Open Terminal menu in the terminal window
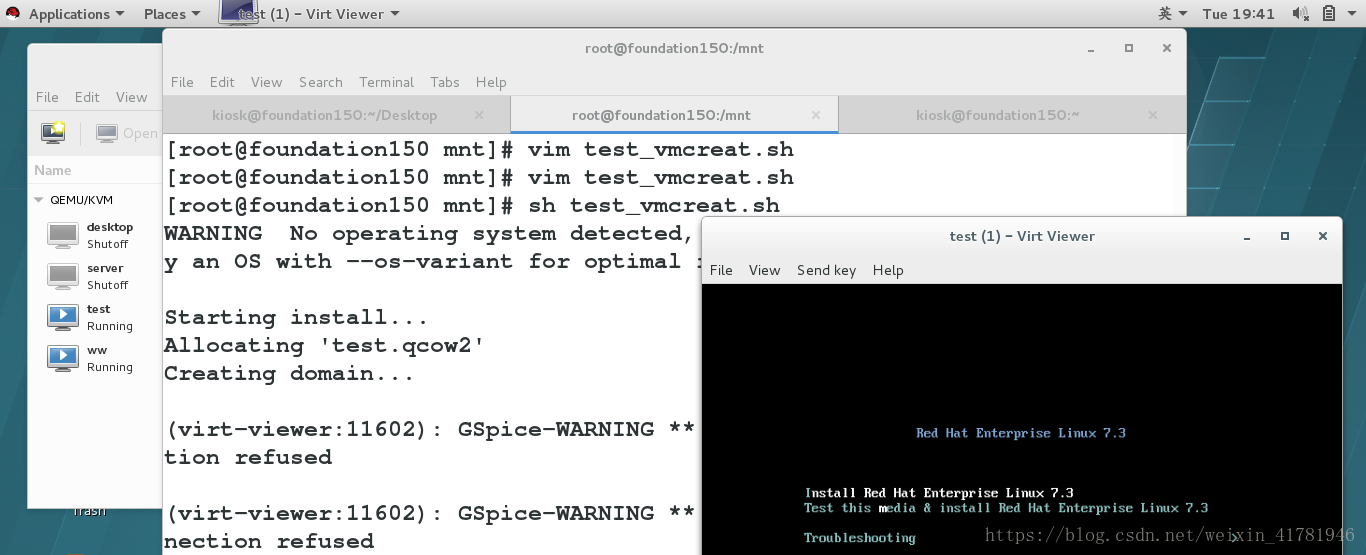This screenshot has width=1366, height=555. (386, 82)
